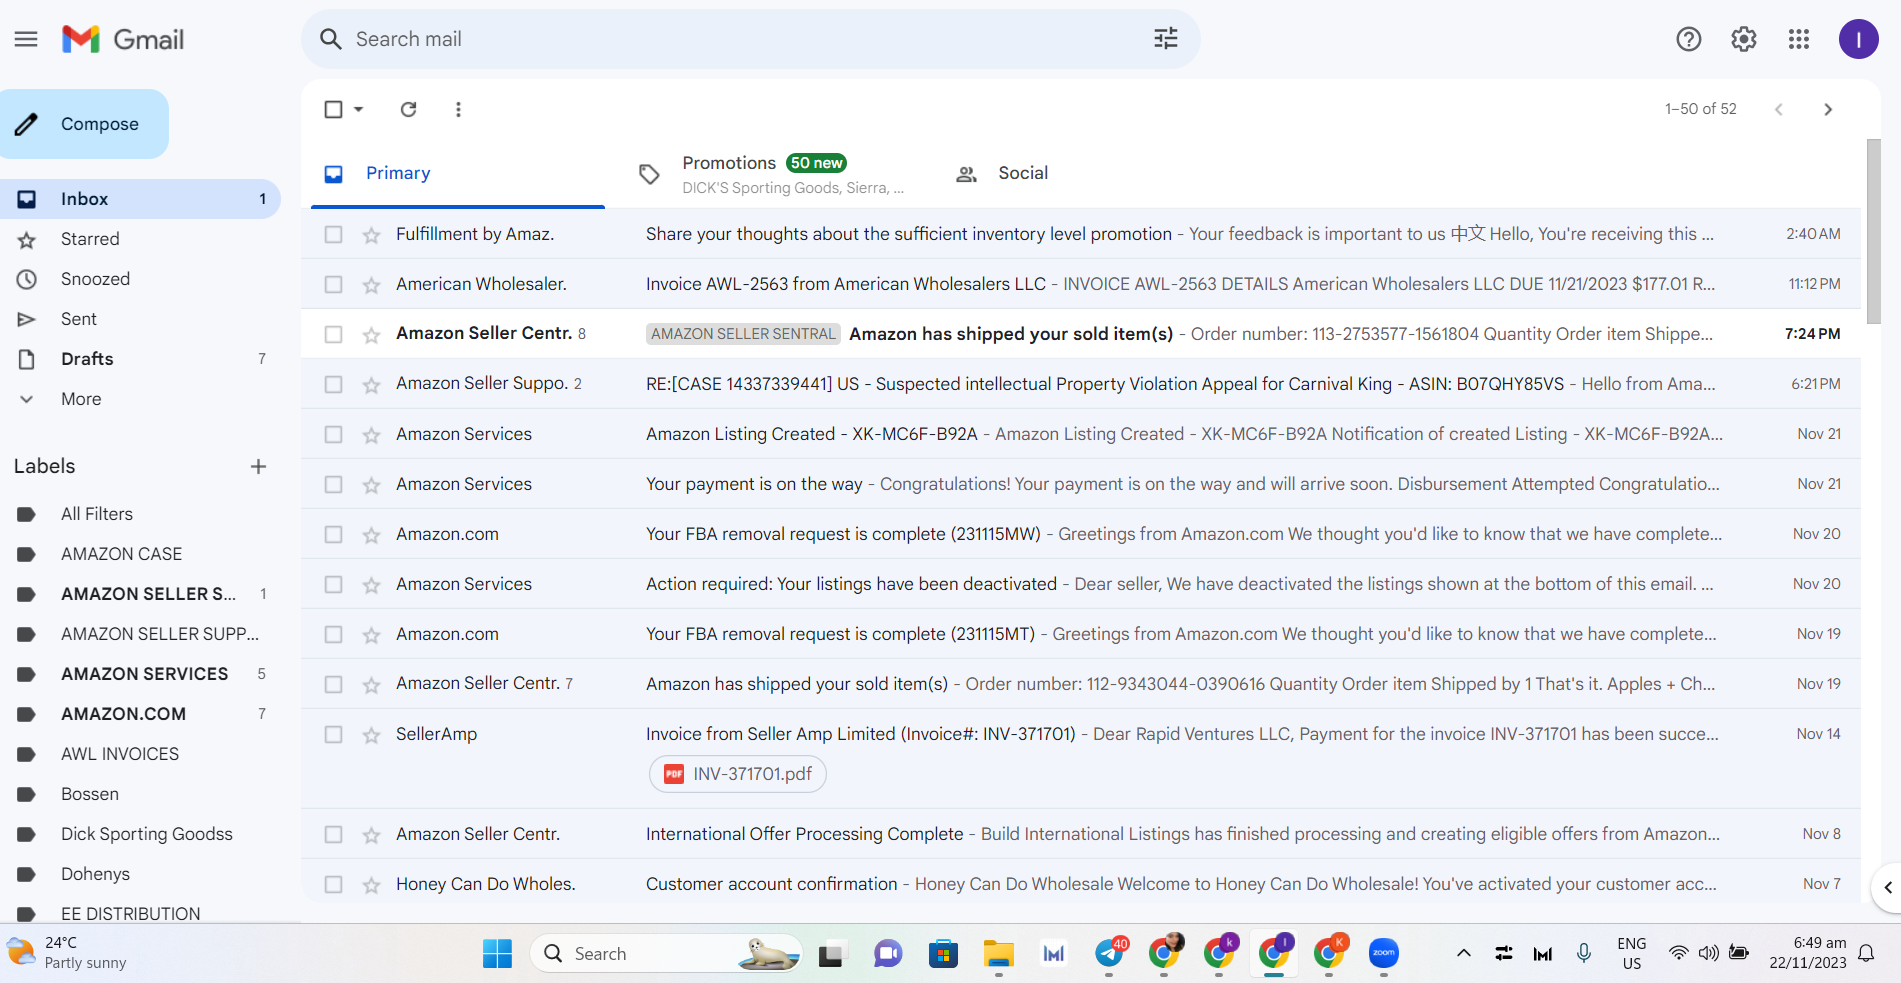1901x983 pixels.
Task: Switch to the Primary tab
Action: coord(458,173)
